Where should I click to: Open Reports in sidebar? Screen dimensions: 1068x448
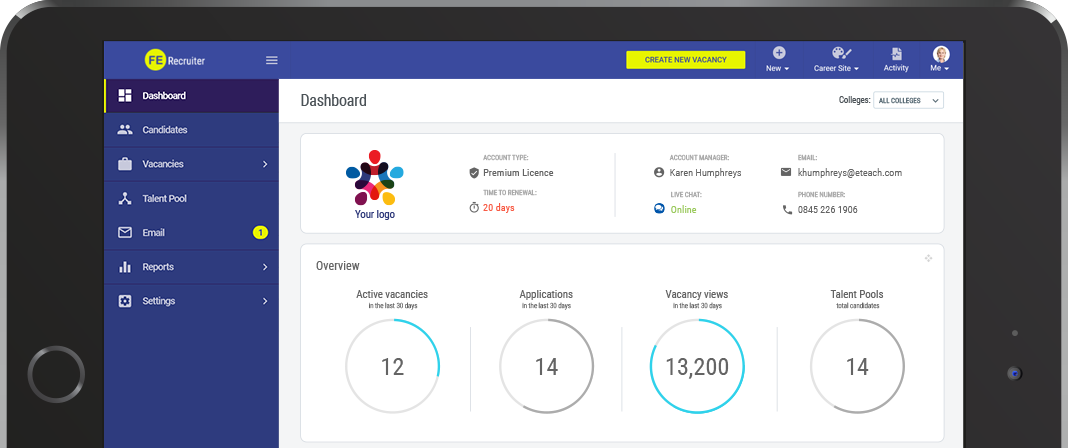click(191, 267)
